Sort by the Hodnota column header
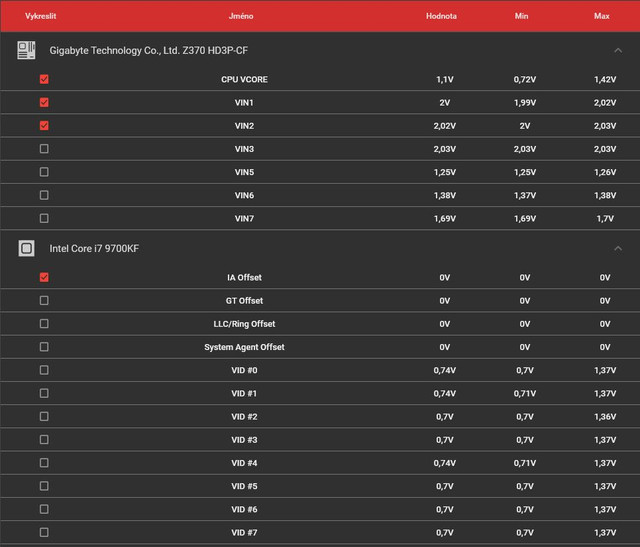The image size is (640, 547). tap(441, 16)
